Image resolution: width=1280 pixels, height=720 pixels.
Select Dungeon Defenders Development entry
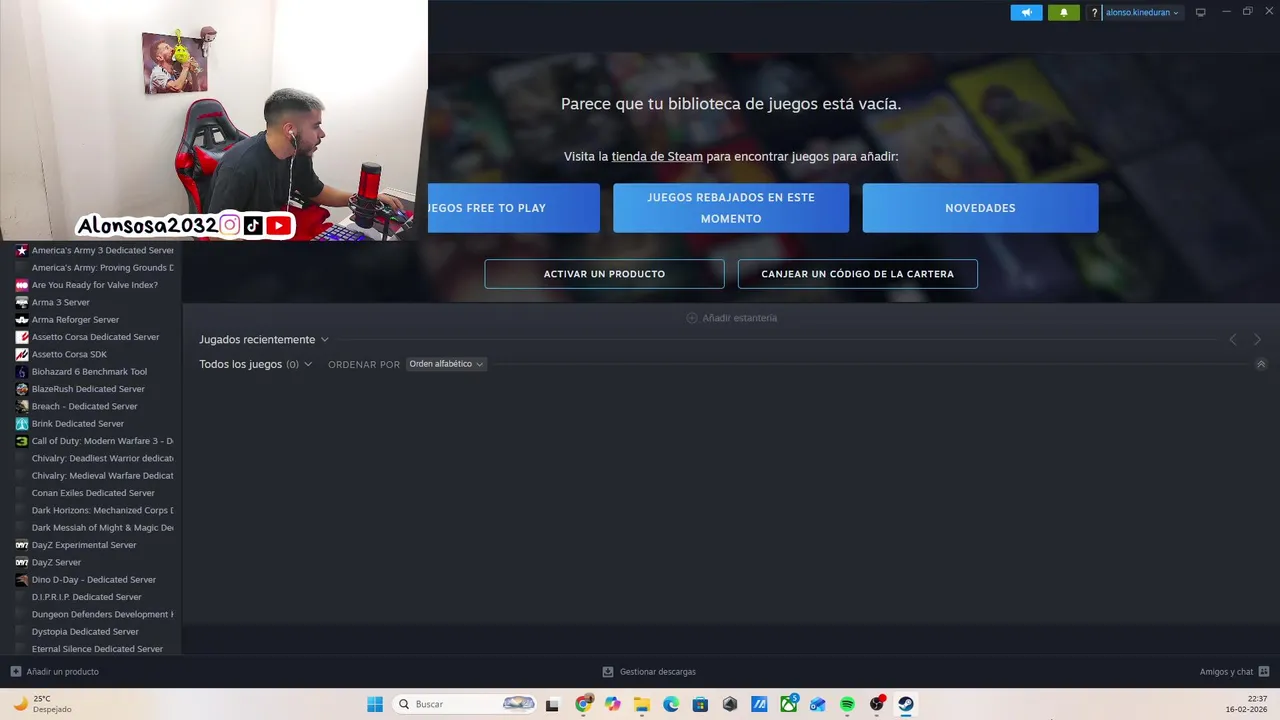(x=94, y=614)
